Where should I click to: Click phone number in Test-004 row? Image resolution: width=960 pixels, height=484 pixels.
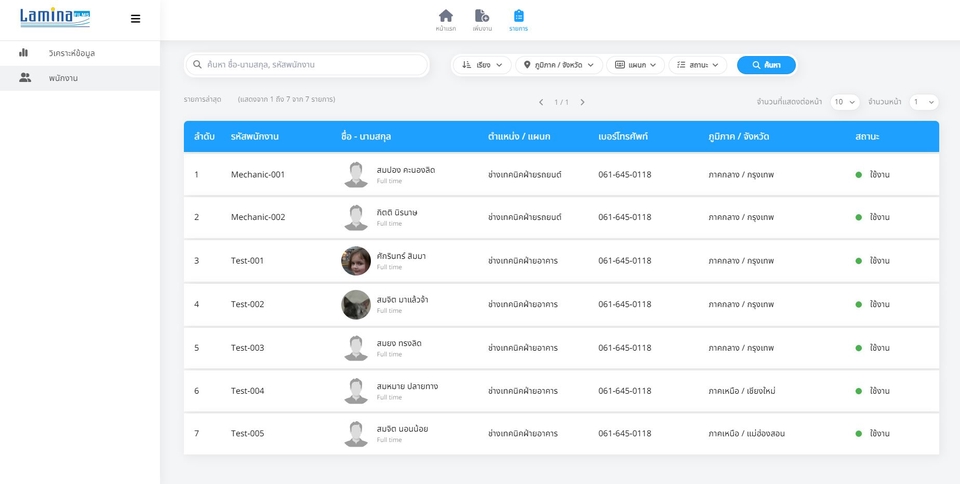tap(624, 390)
